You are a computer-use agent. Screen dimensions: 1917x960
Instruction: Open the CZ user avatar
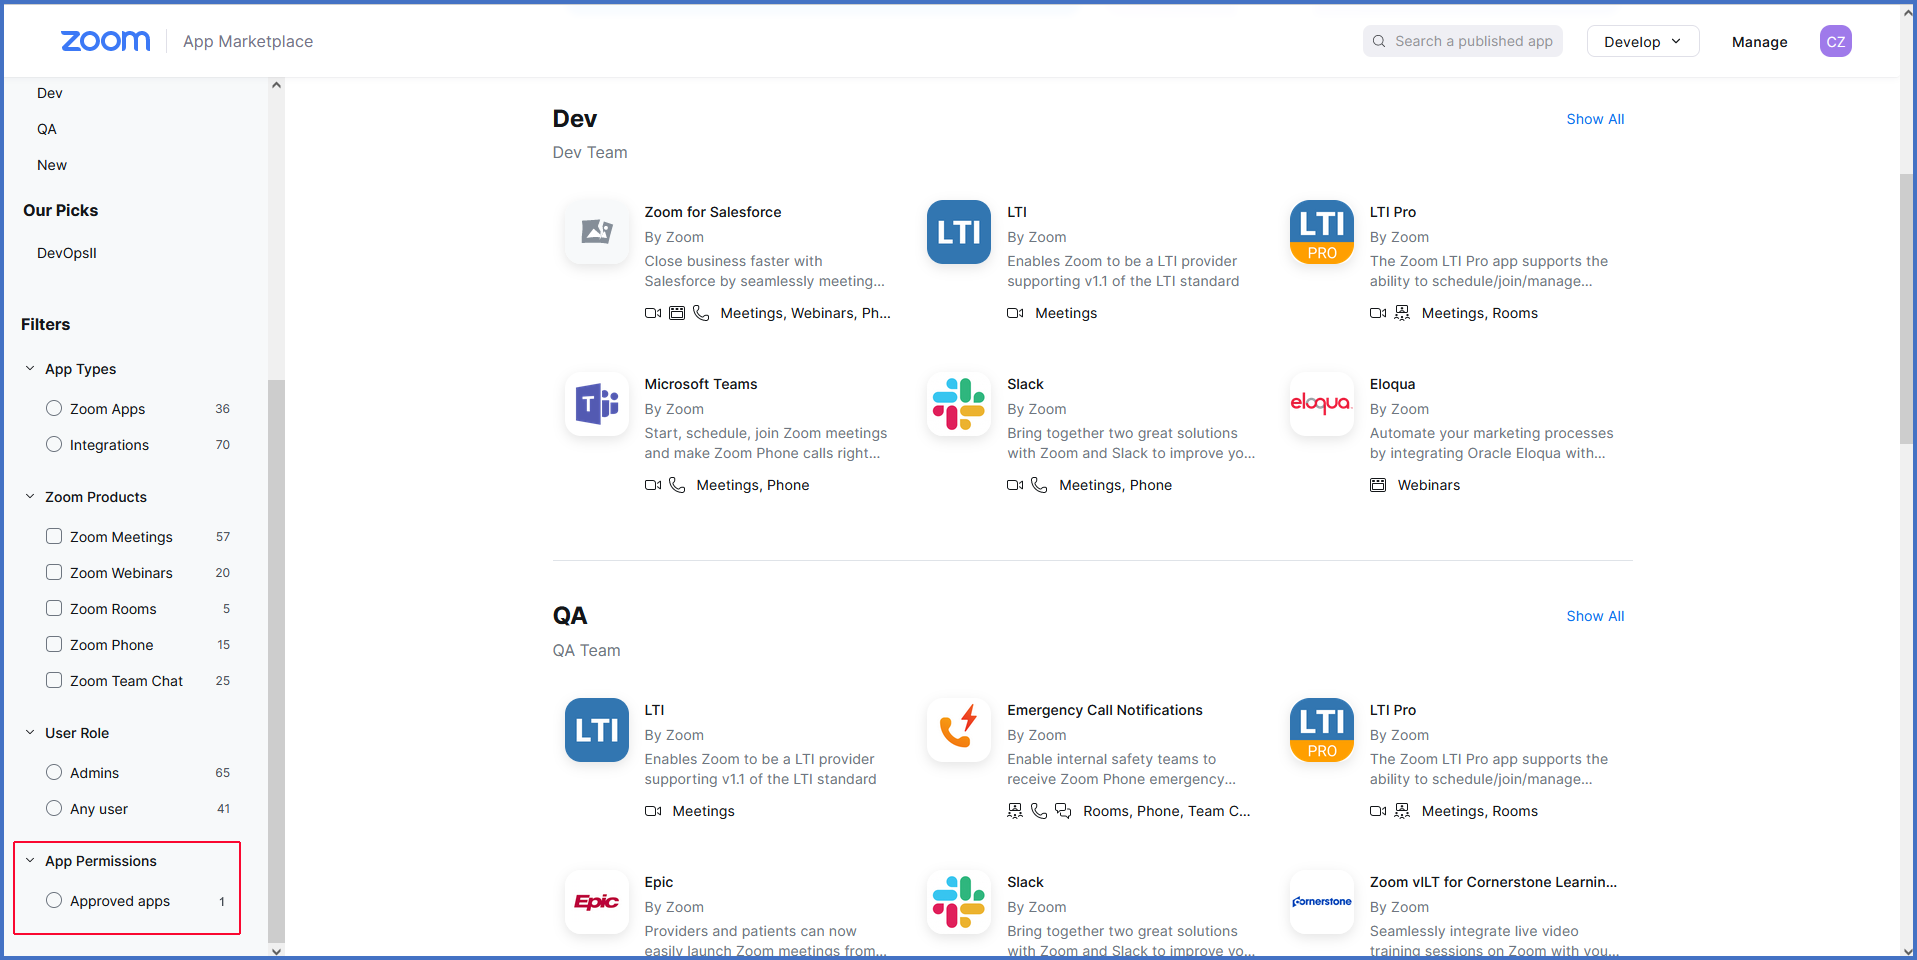click(x=1835, y=41)
